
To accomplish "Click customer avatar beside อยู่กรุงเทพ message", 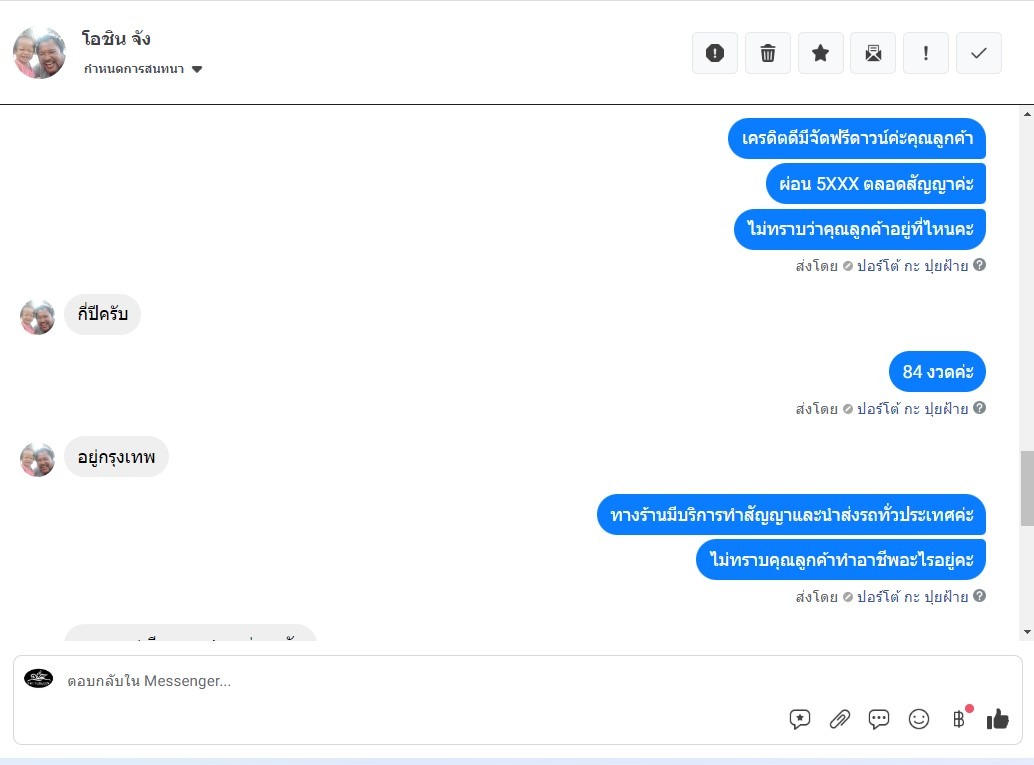I will click(x=38, y=459).
